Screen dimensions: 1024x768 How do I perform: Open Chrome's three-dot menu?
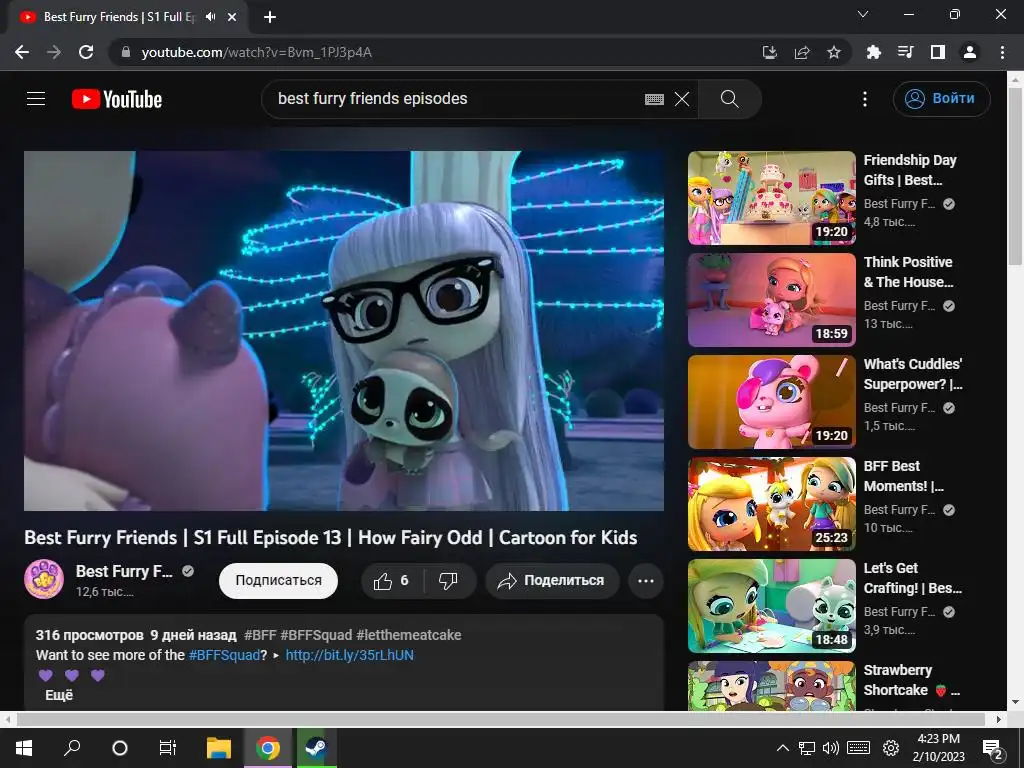[1002, 52]
